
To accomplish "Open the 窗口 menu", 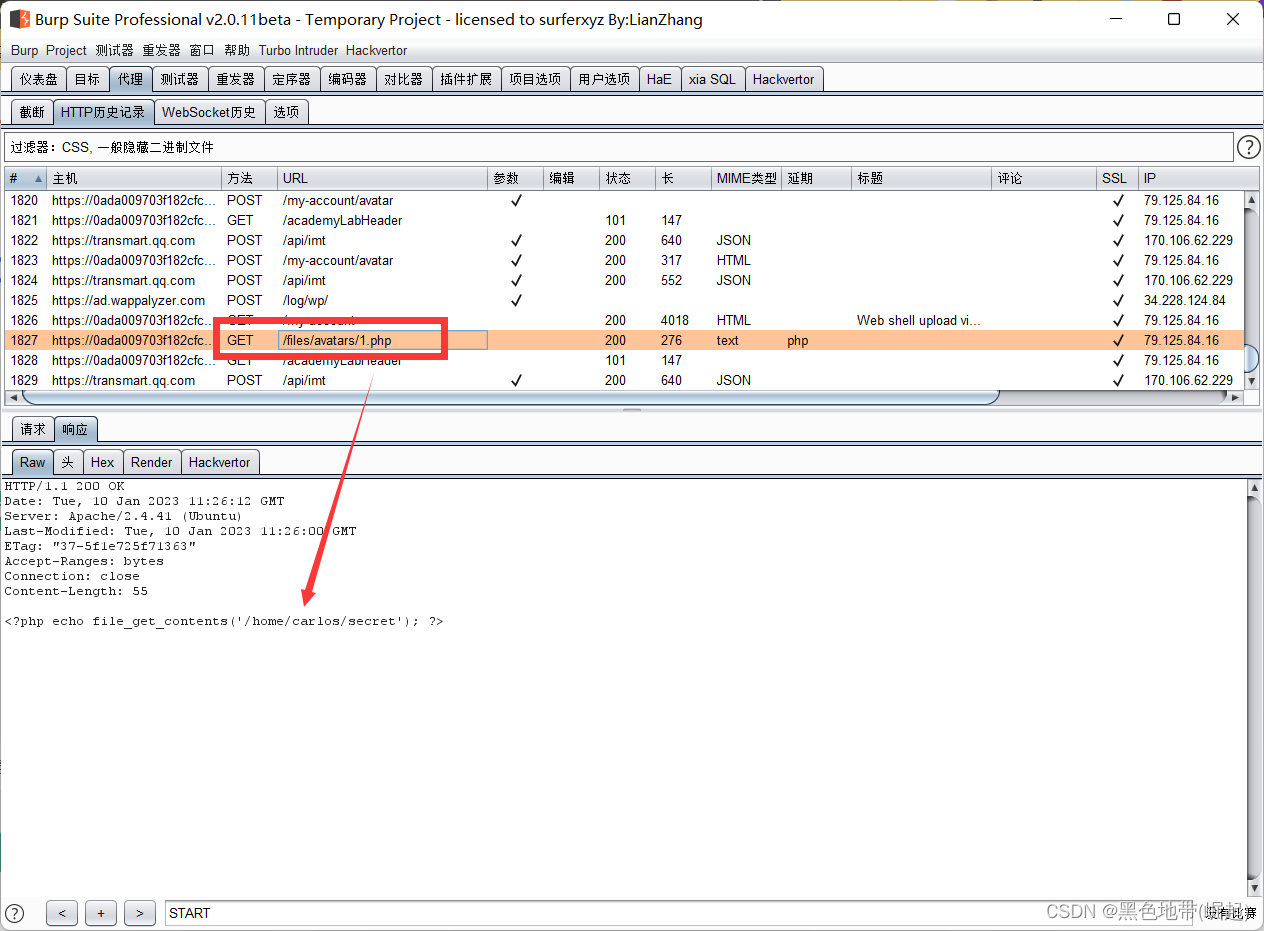I will click(x=202, y=50).
